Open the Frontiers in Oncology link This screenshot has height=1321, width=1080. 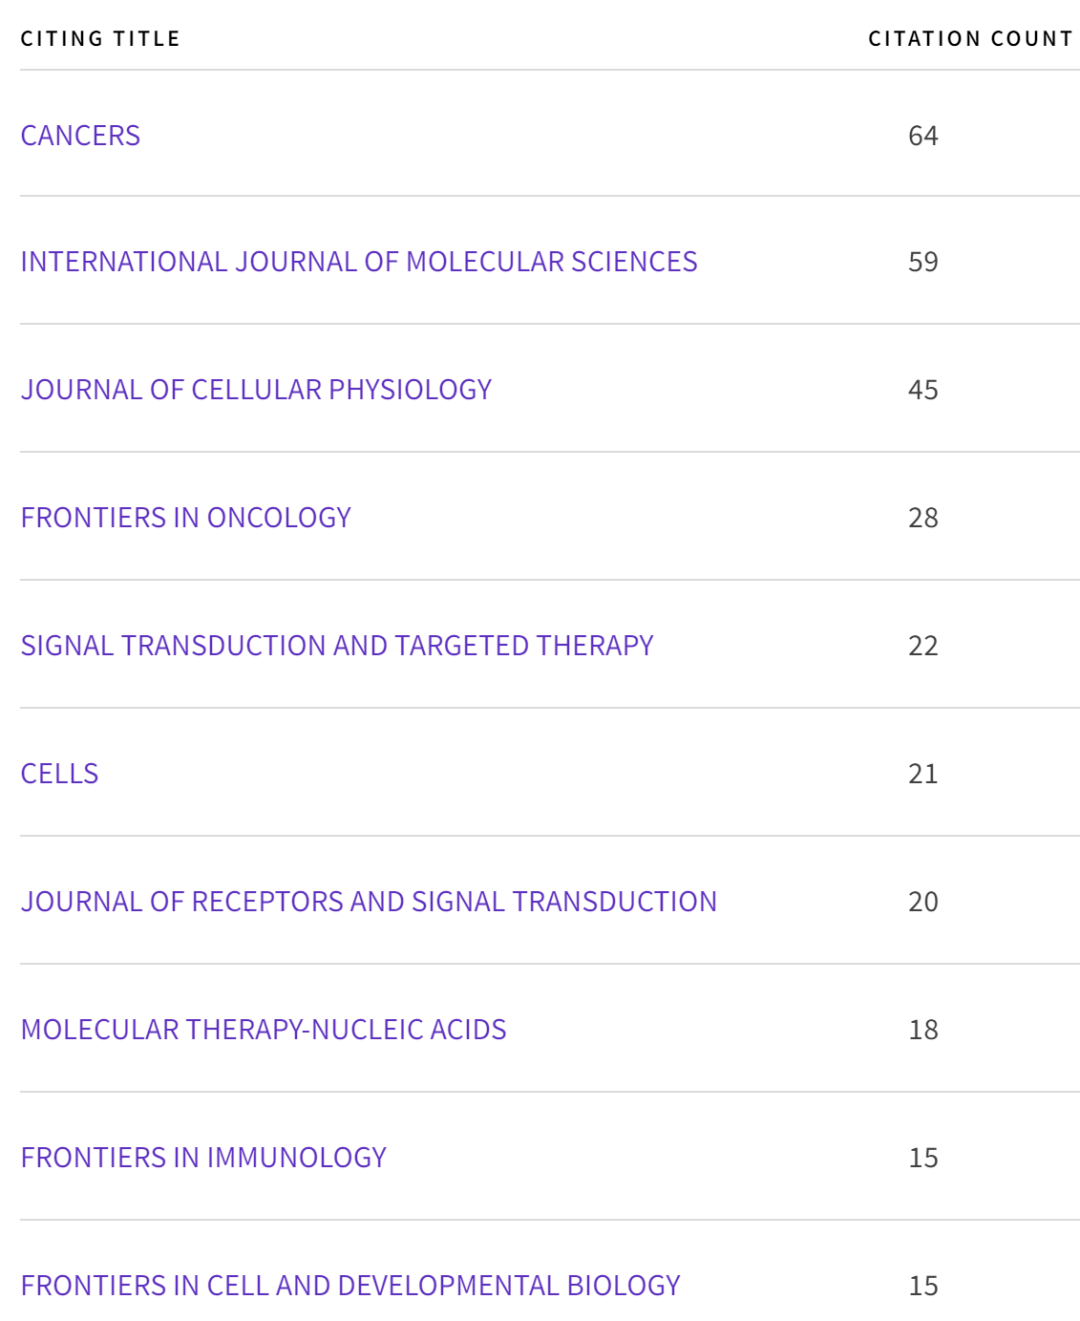click(186, 517)
